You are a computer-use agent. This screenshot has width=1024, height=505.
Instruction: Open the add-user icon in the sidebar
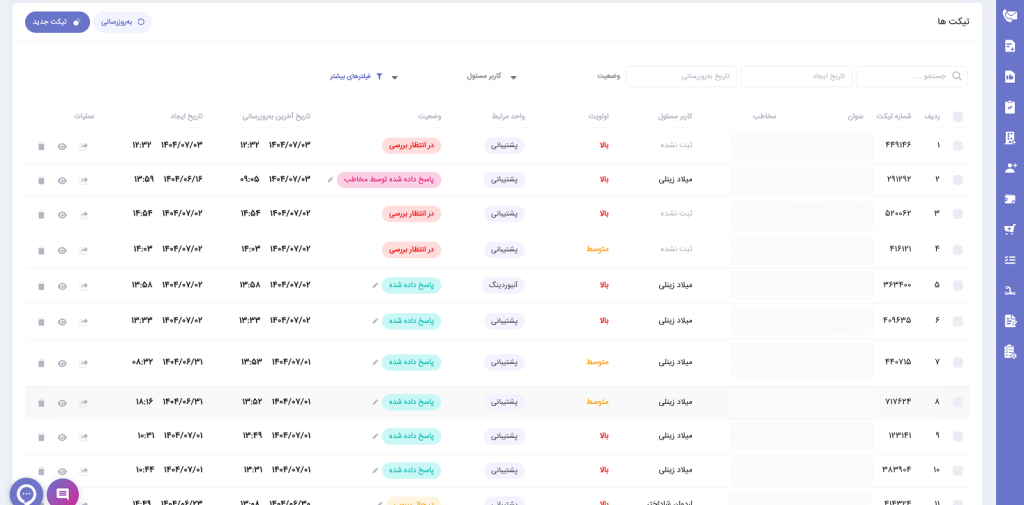(x=1010, y=168)
